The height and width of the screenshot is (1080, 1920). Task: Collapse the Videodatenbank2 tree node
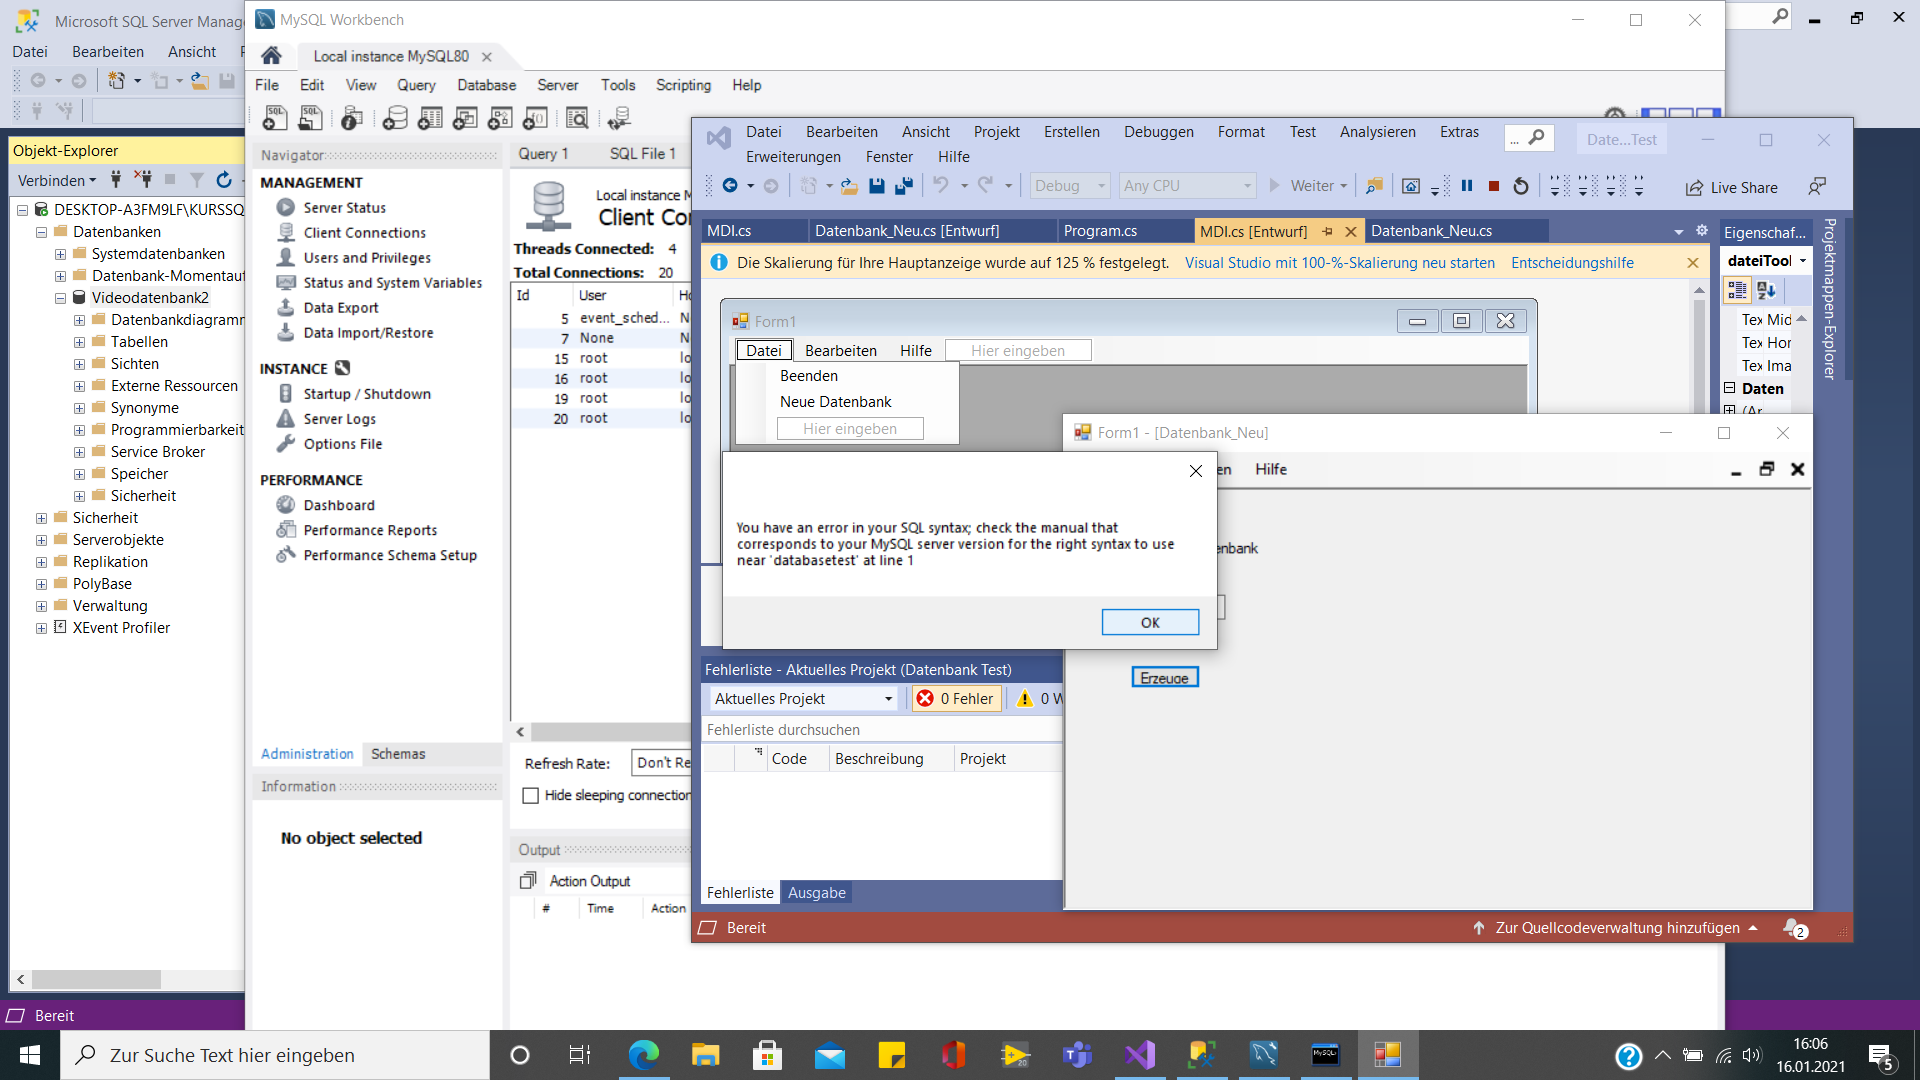[60, 298]
